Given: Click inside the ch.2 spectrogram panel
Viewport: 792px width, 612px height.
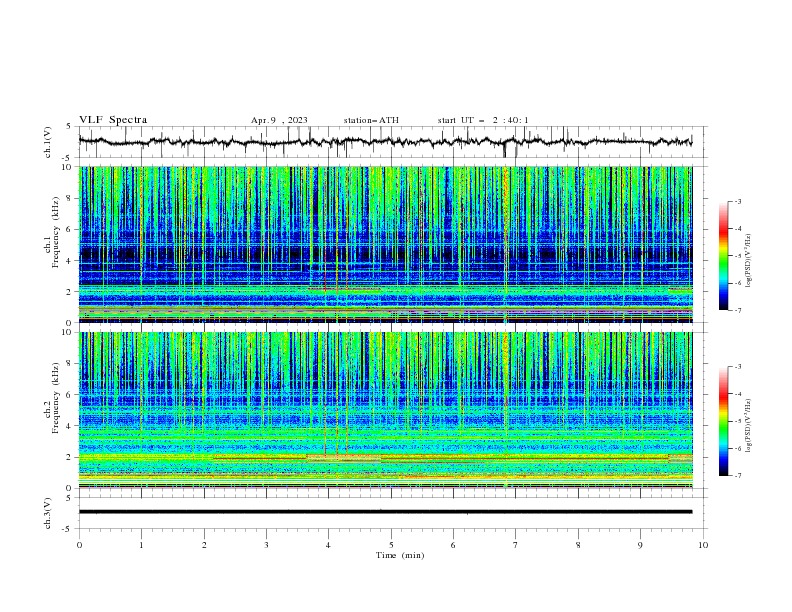Looking at the screenshot, I should [x=385, y=410].
